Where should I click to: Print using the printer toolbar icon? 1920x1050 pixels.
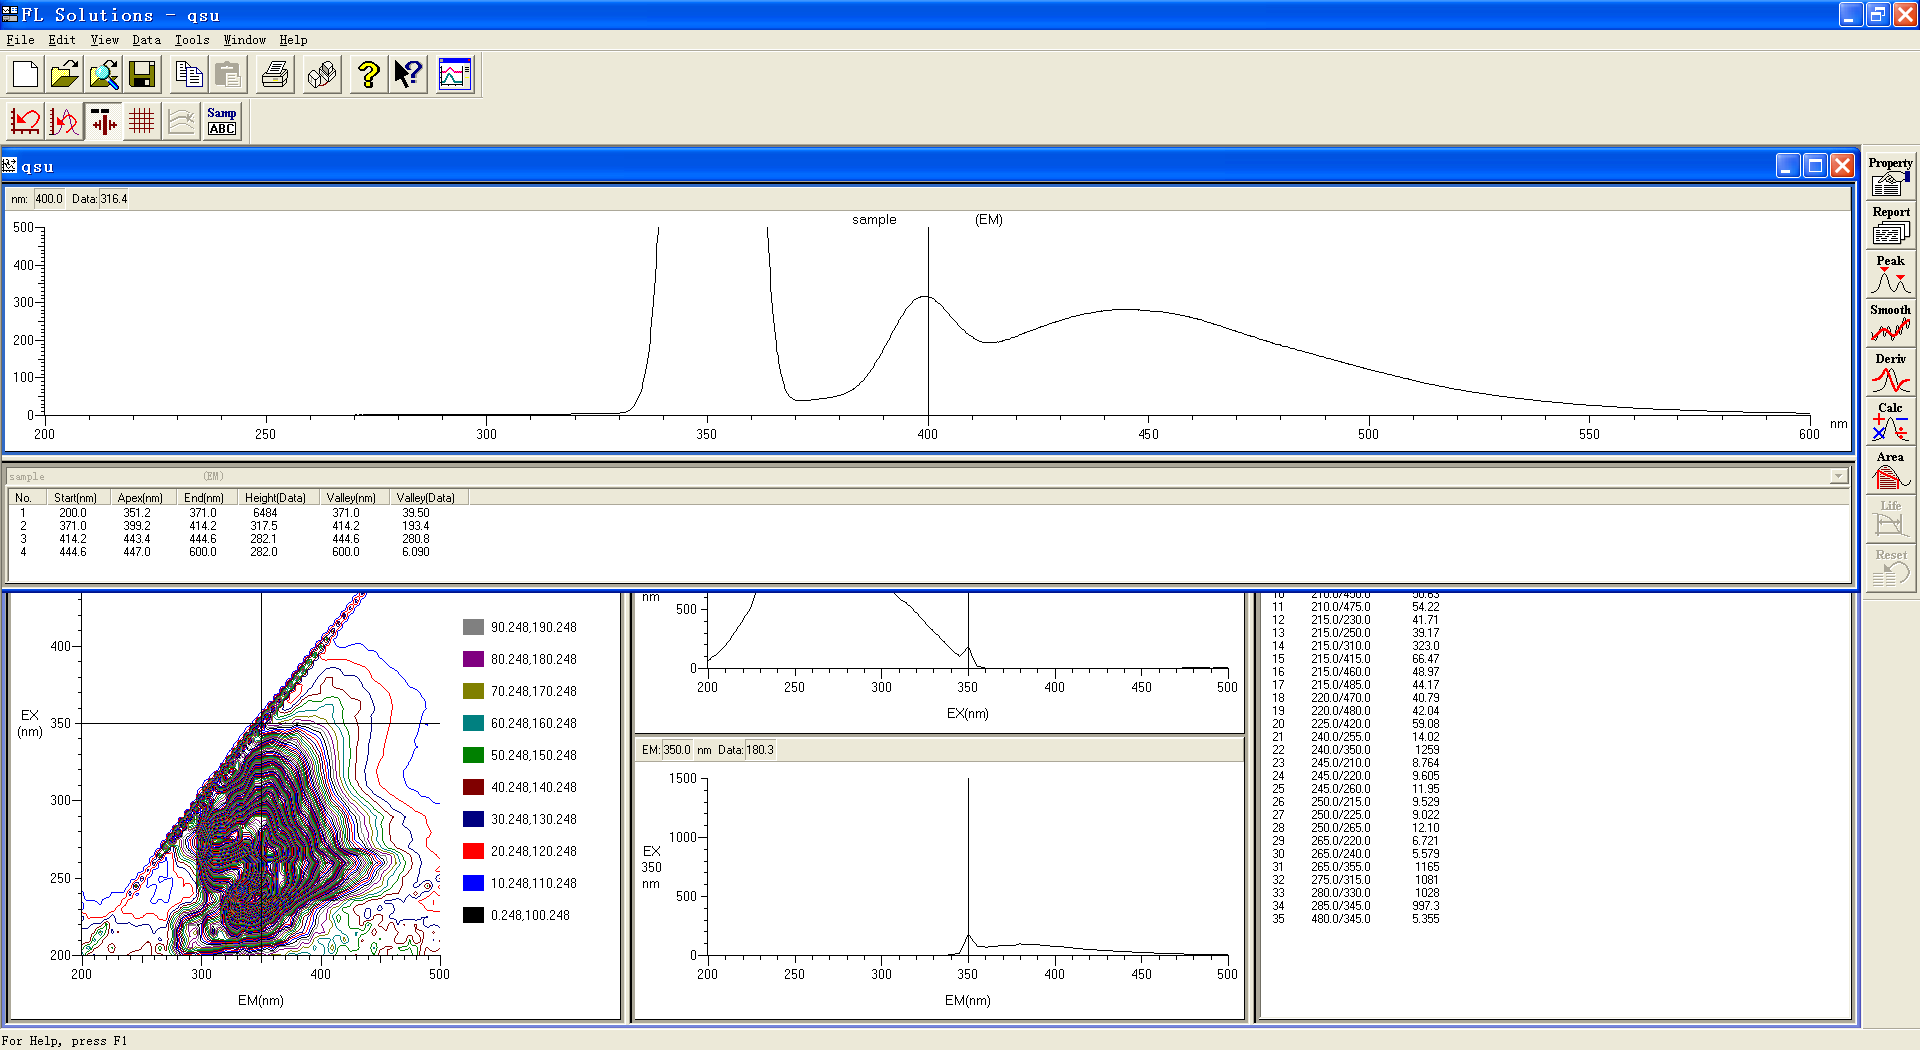click(x=275, y=74)
